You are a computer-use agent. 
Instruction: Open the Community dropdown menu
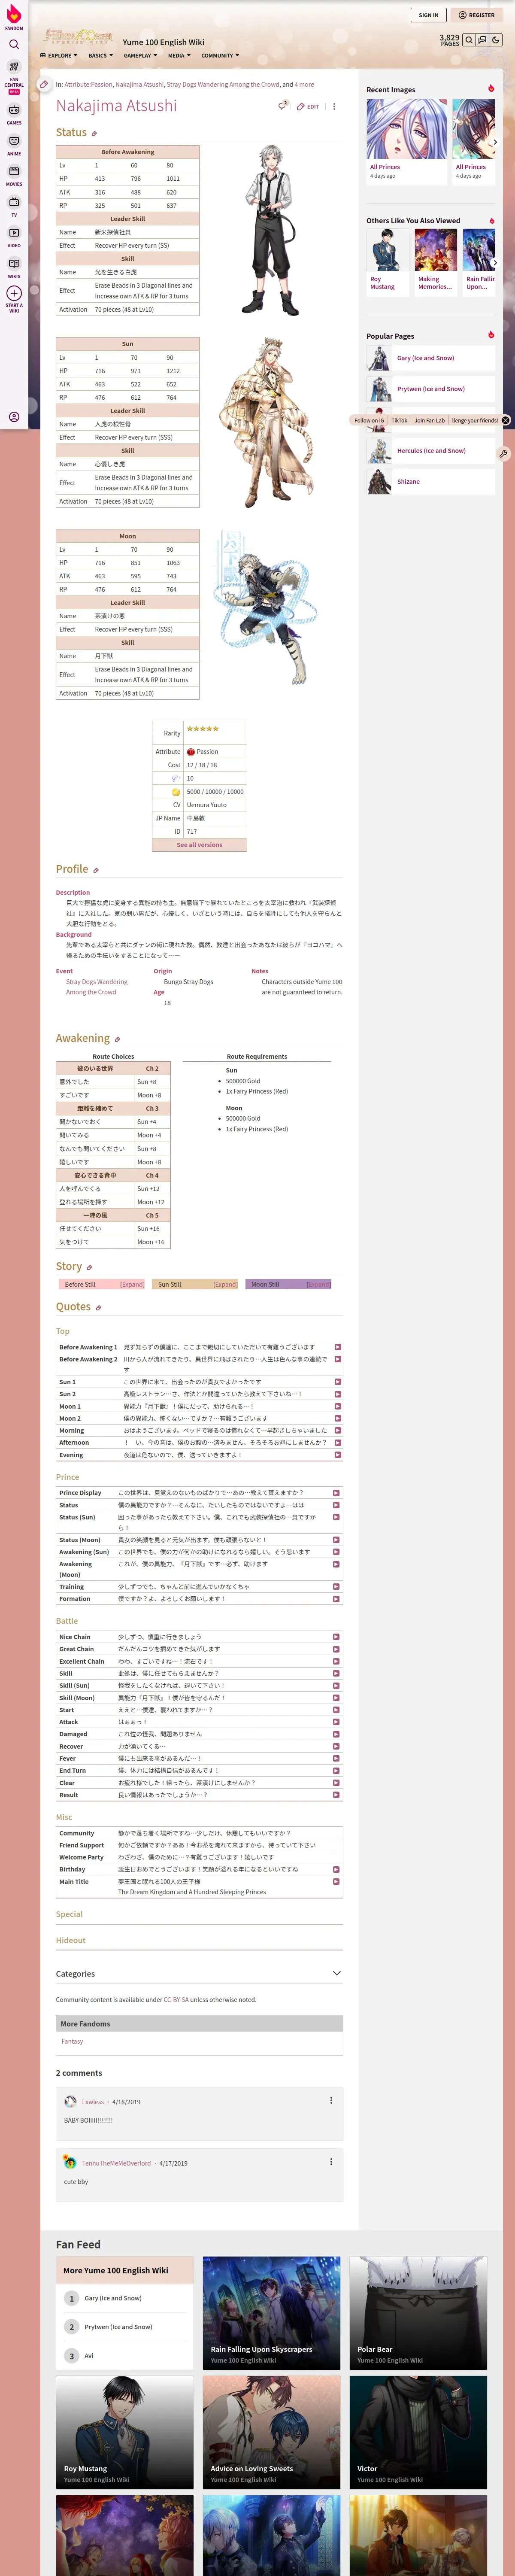220,56
